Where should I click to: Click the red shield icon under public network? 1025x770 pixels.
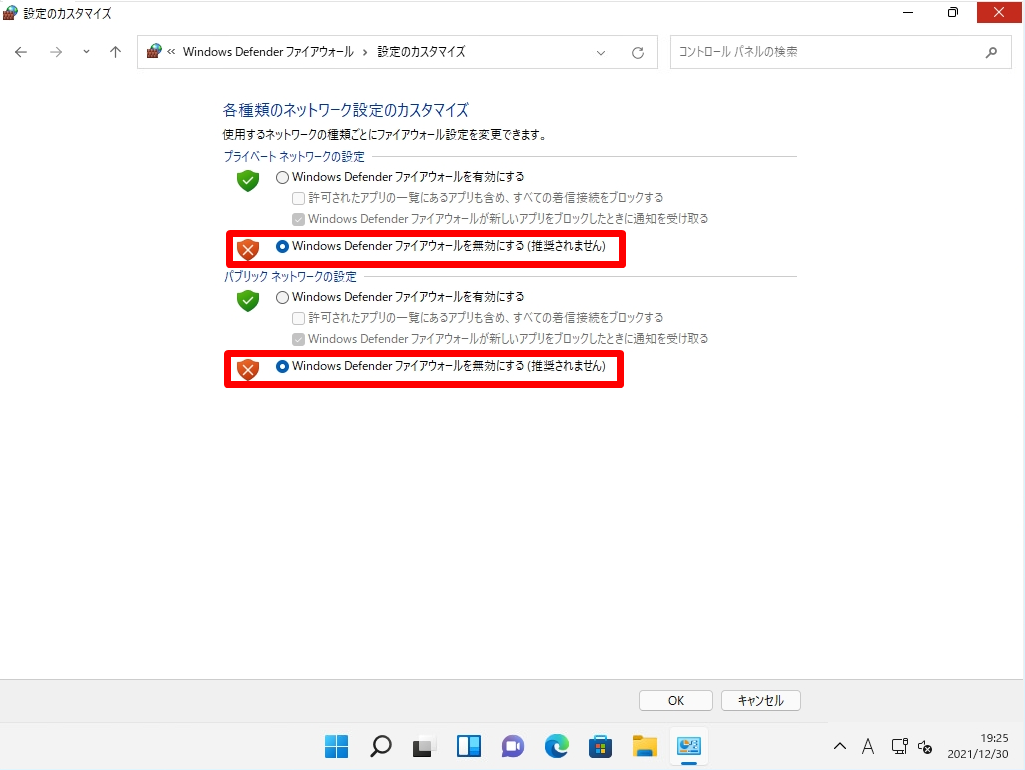tap(248, 369)
